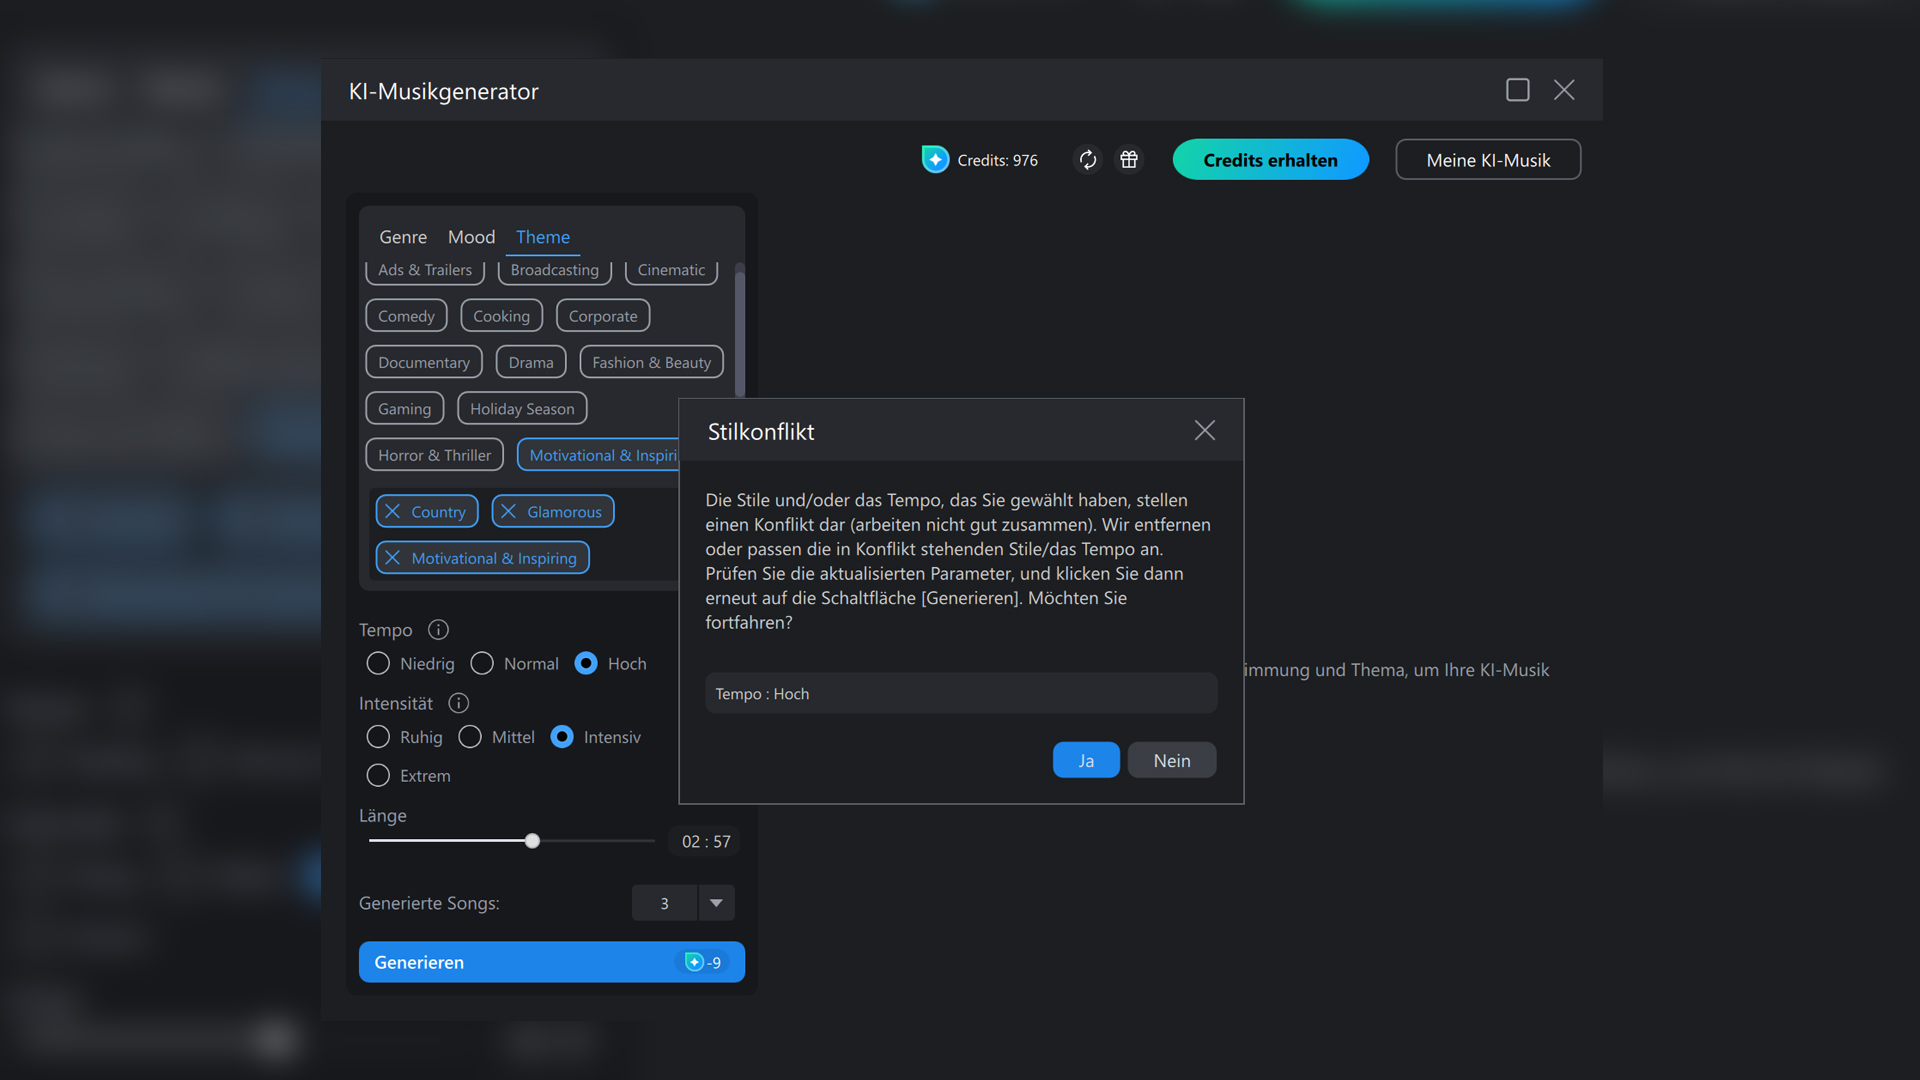1920x1080 pixels.
Task: Confirm with the Ja button
Action: pyautogui.click(x=1085, y=761)
